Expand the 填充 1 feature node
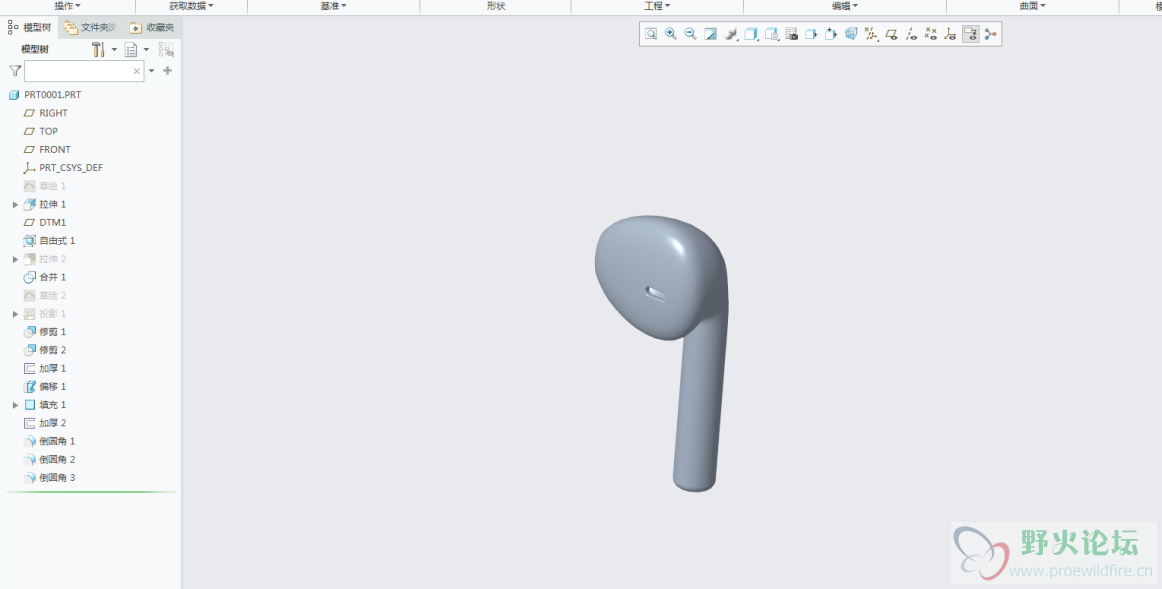This screenshot has height=589, width=1162. click(x=16, y=405)
